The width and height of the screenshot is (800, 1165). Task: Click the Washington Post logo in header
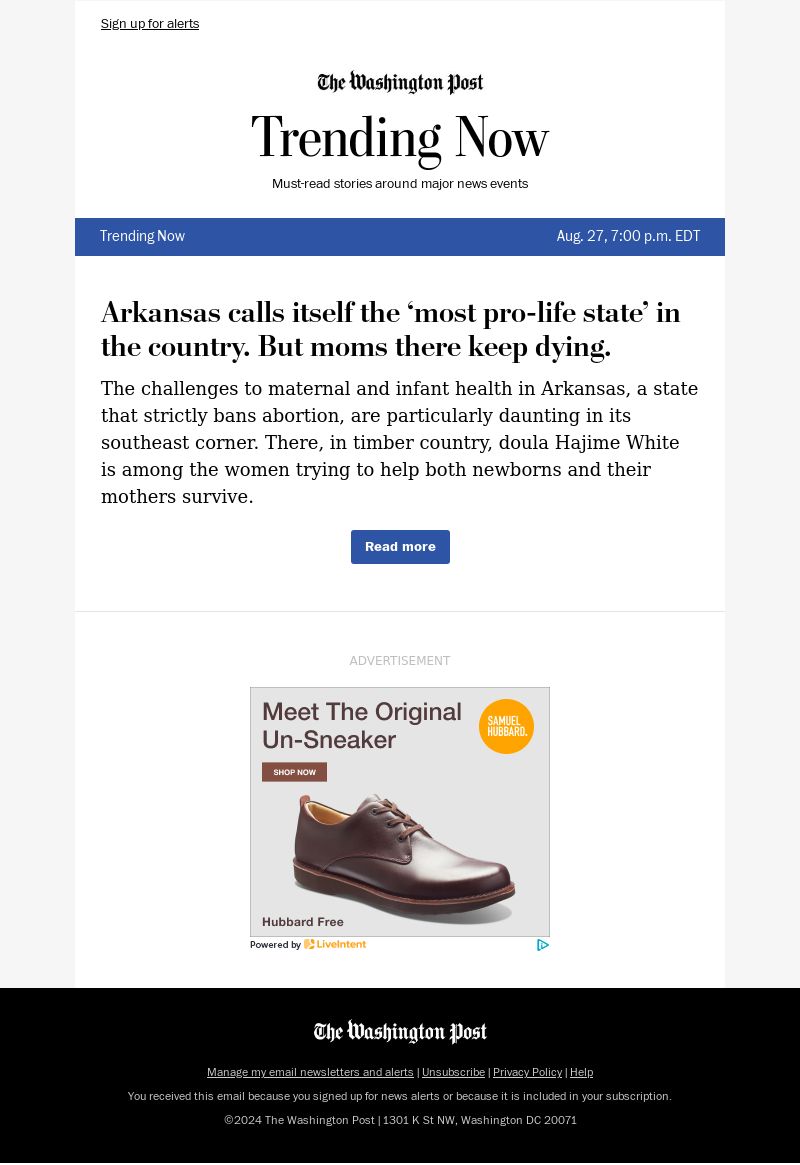point(400,83)
